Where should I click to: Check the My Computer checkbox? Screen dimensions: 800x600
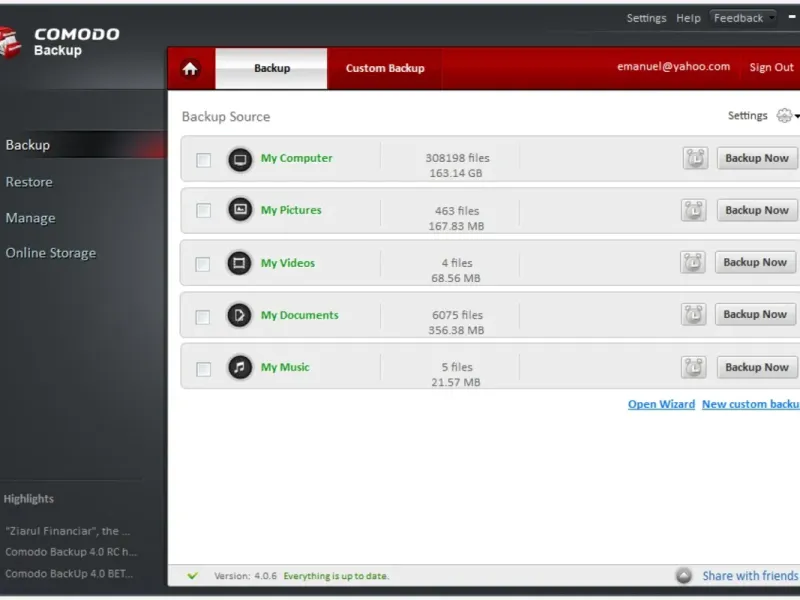pyautogui.click(x=204, y=160)
